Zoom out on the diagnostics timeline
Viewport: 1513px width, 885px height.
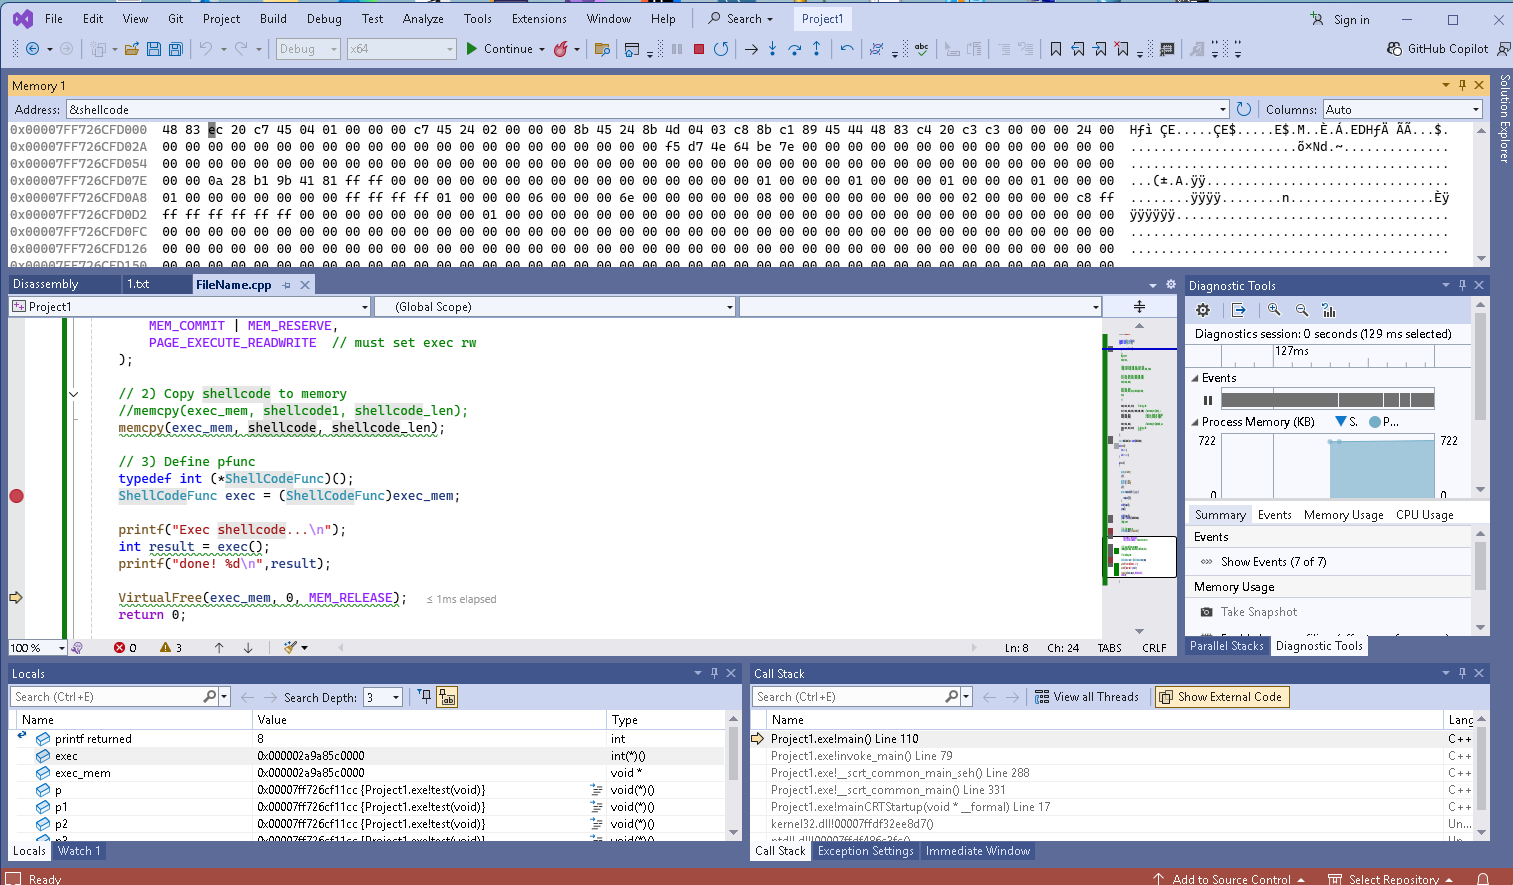pos(1302,310)
